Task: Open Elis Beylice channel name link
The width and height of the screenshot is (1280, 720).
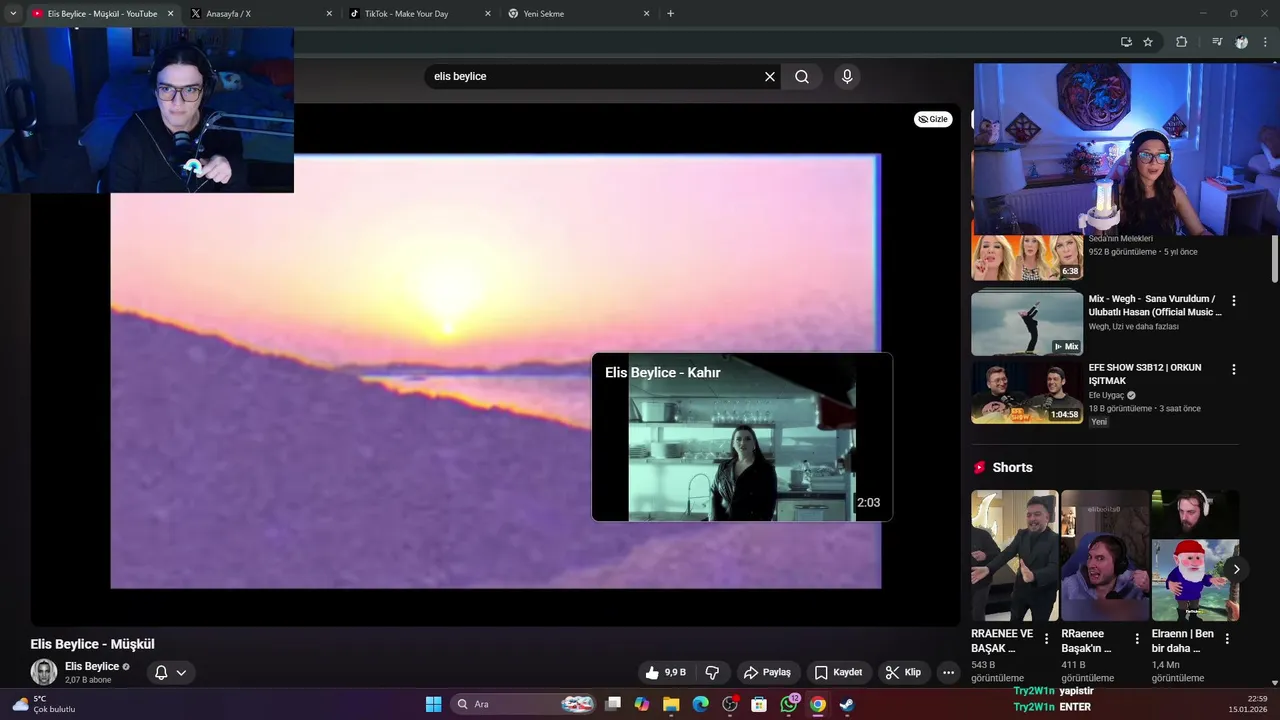Action: click(92, 667)
